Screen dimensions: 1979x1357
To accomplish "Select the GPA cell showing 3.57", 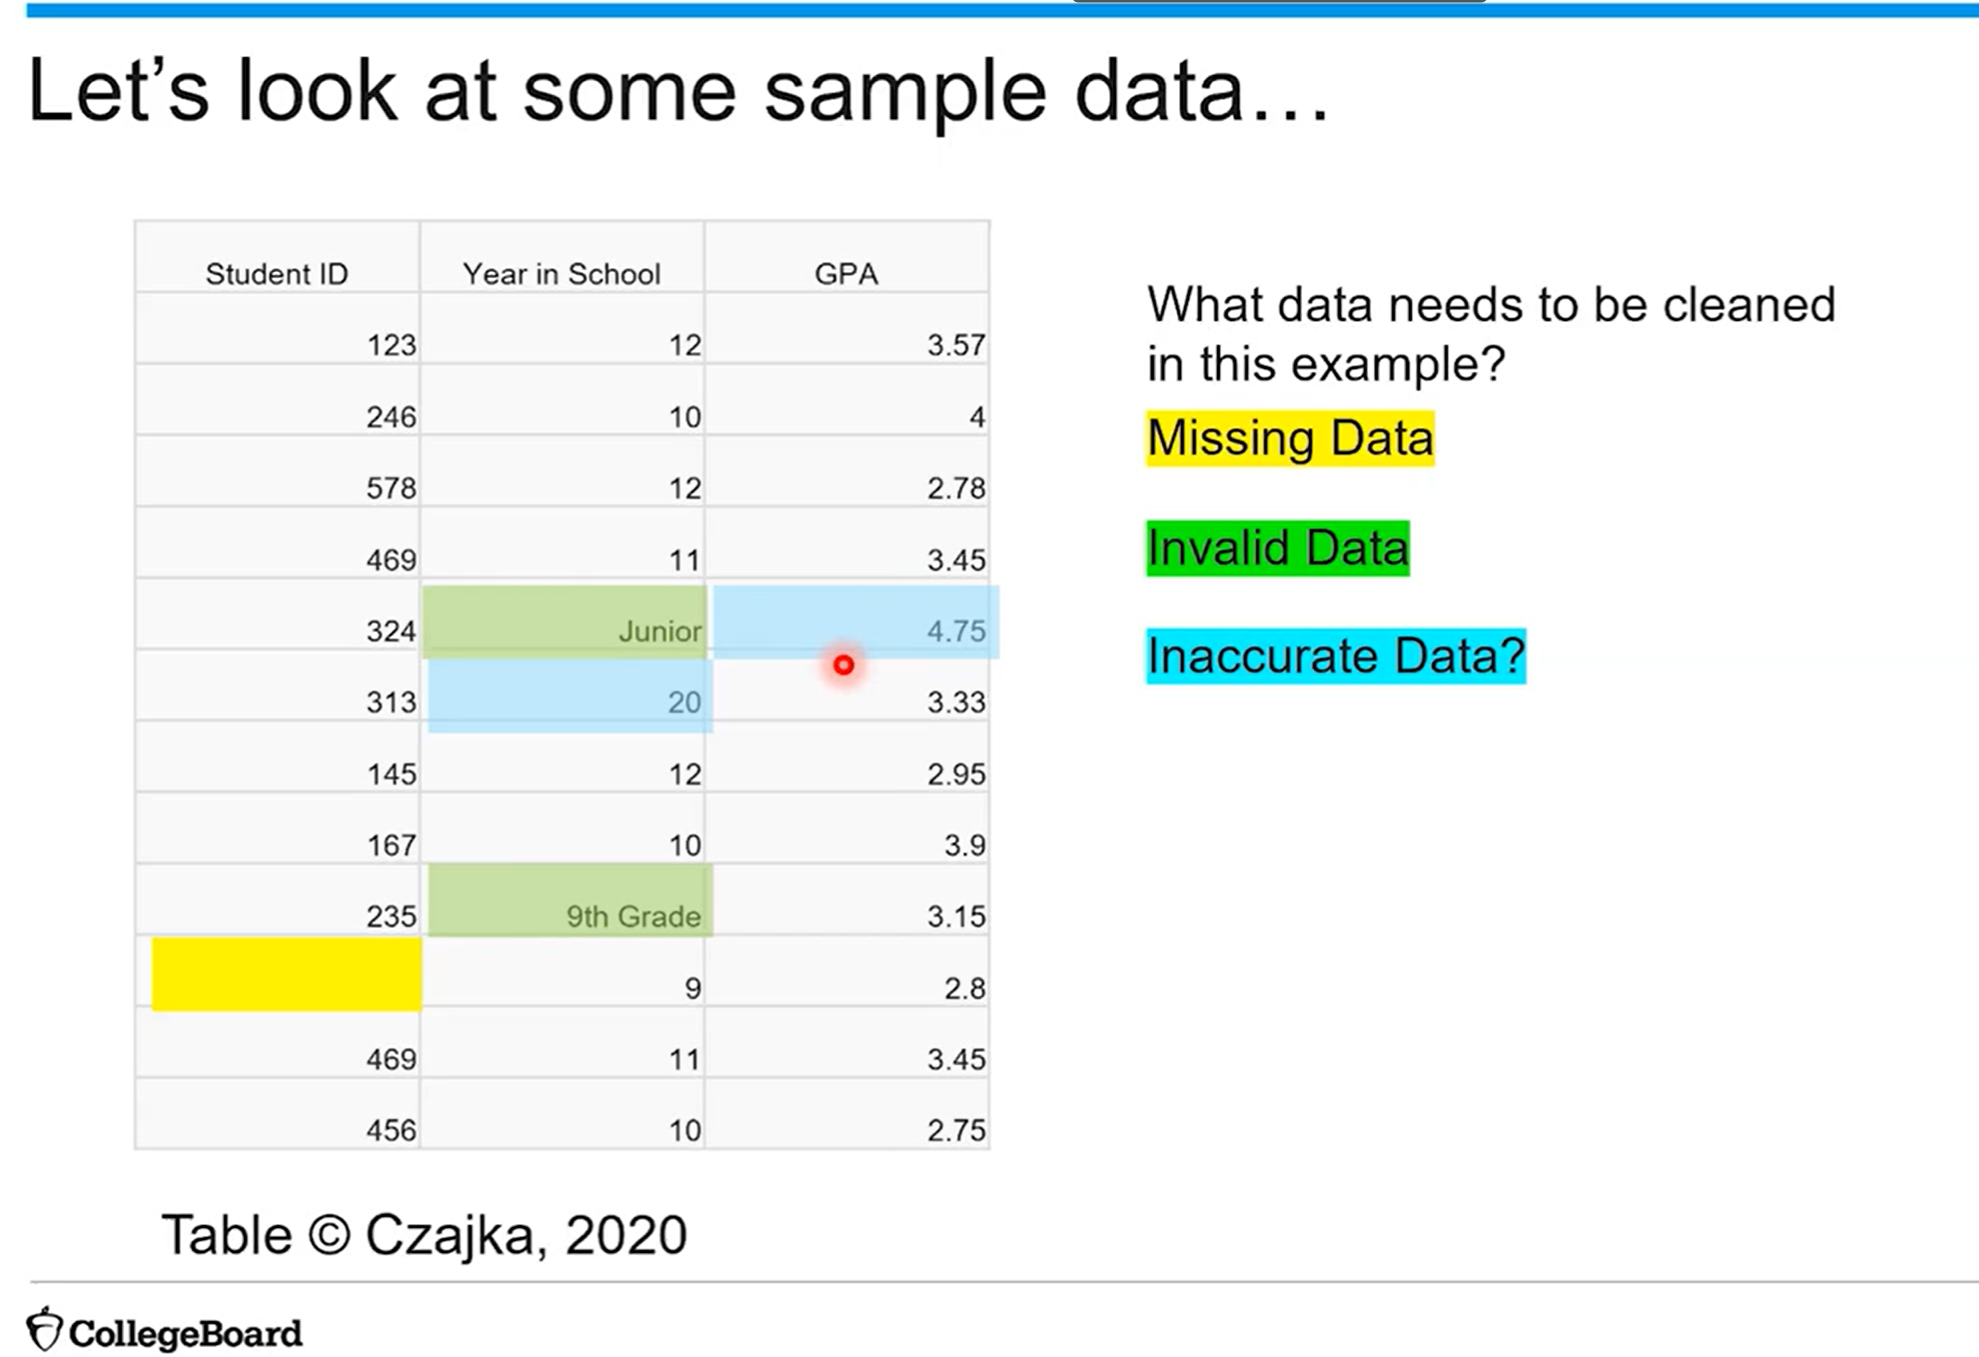I will (x=847, y=329).
